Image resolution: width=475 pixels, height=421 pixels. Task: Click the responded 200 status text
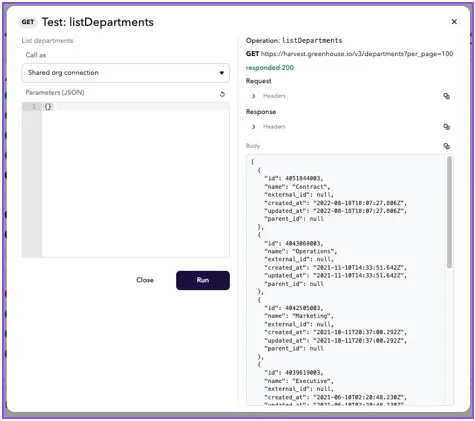pyautogui.click(x=270, y=68)
